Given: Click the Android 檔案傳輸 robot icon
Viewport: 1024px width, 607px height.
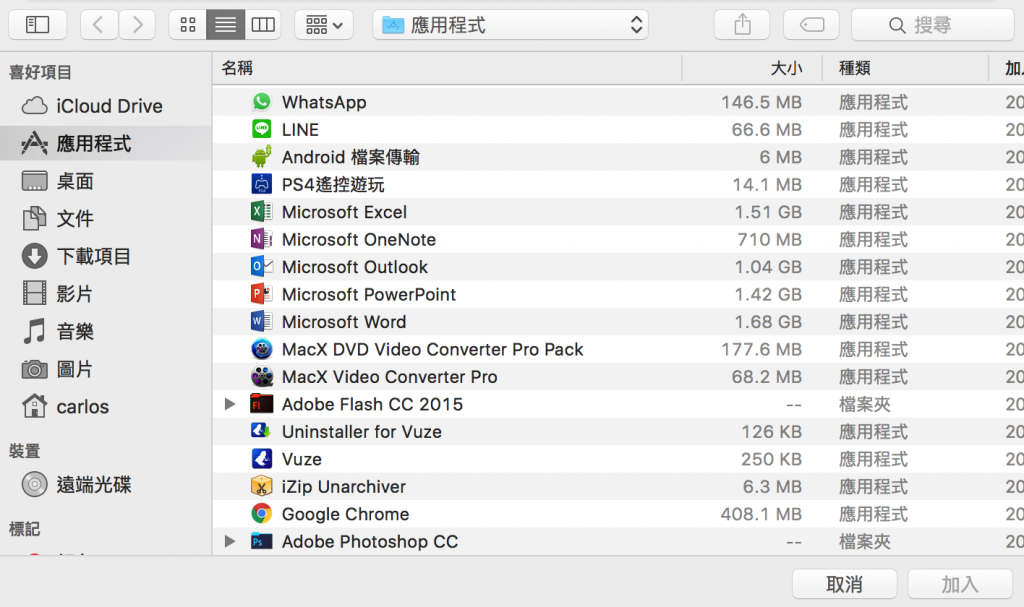Looking at the screenshot, I should pyautogui.click(x=262, y=157).
